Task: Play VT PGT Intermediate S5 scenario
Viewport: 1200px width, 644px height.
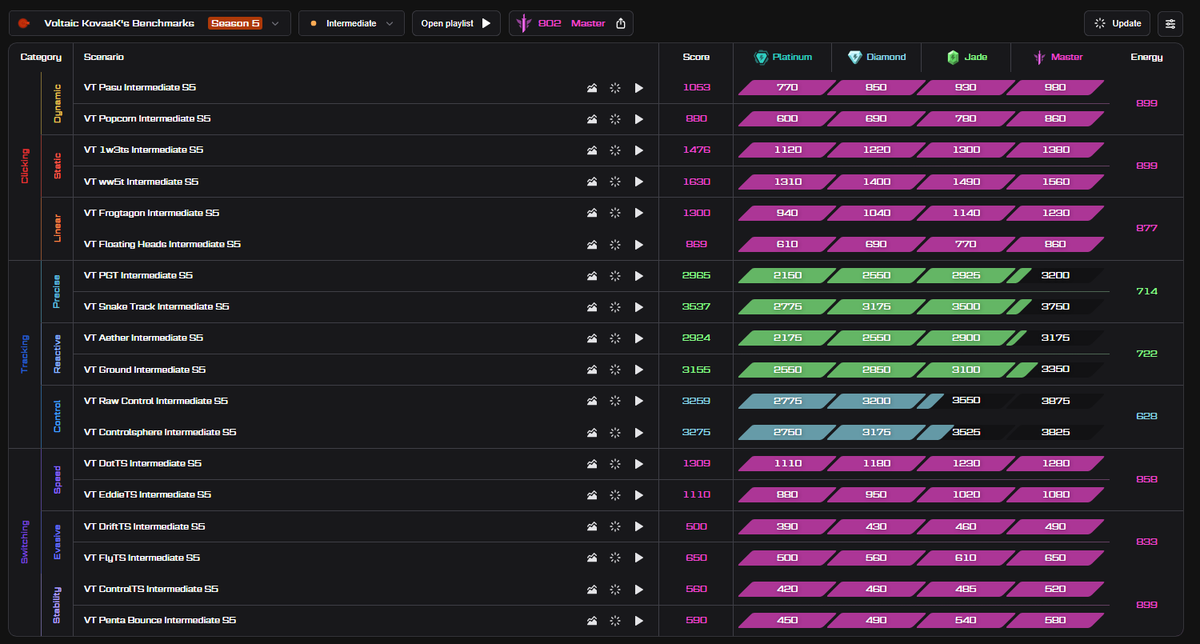Action: pos(639,276)
